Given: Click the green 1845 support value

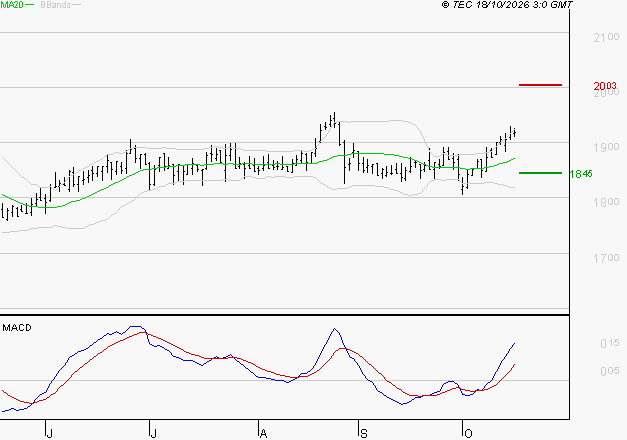Looking at the screenshot, I should click(581, 174).
